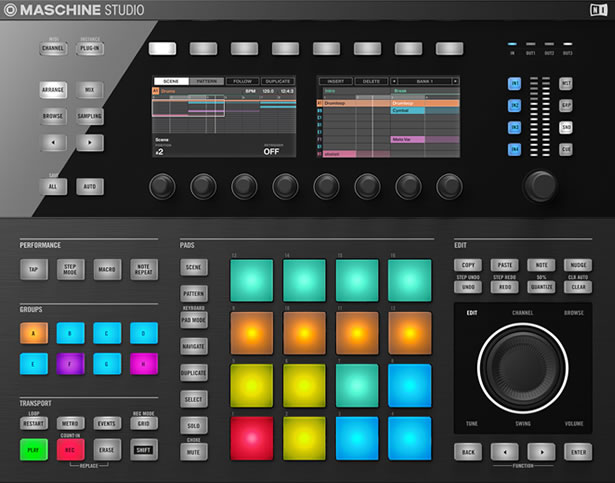This screenshot has height=483, width=615.
Task: Trigger yellow pad 2
Action: click(x=304, y=438)
